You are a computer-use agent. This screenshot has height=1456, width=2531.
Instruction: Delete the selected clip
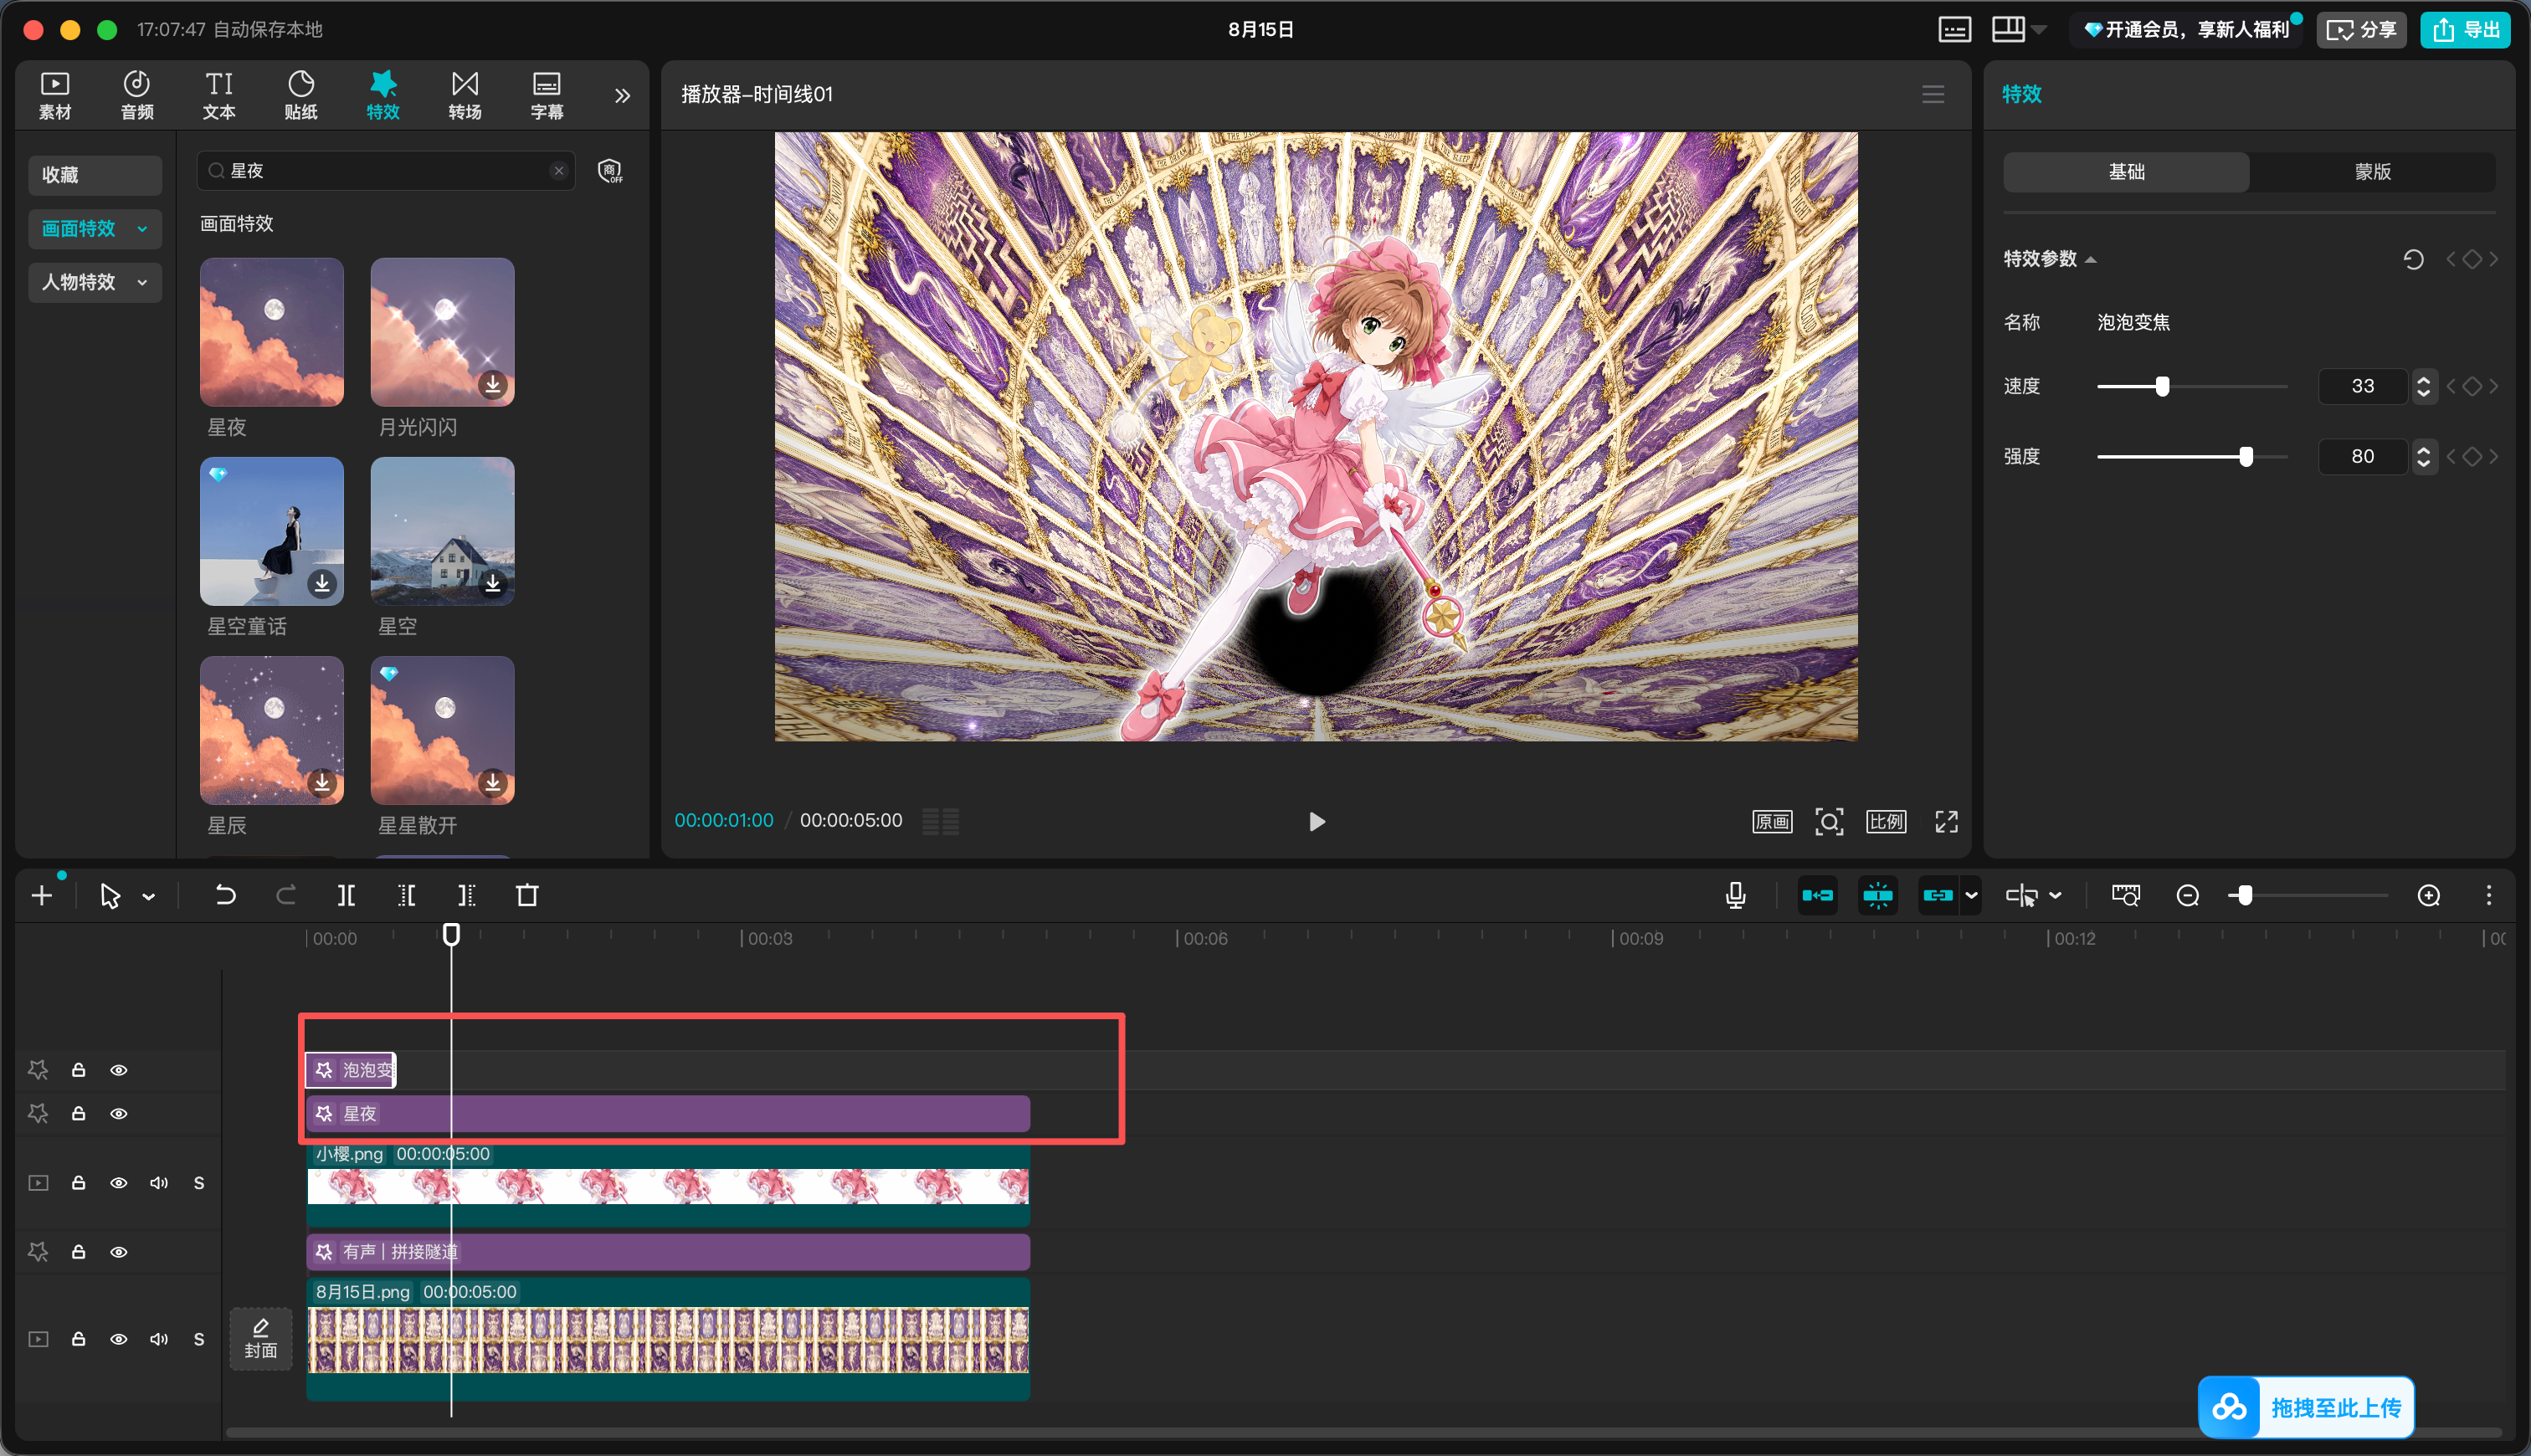[527, 896]
